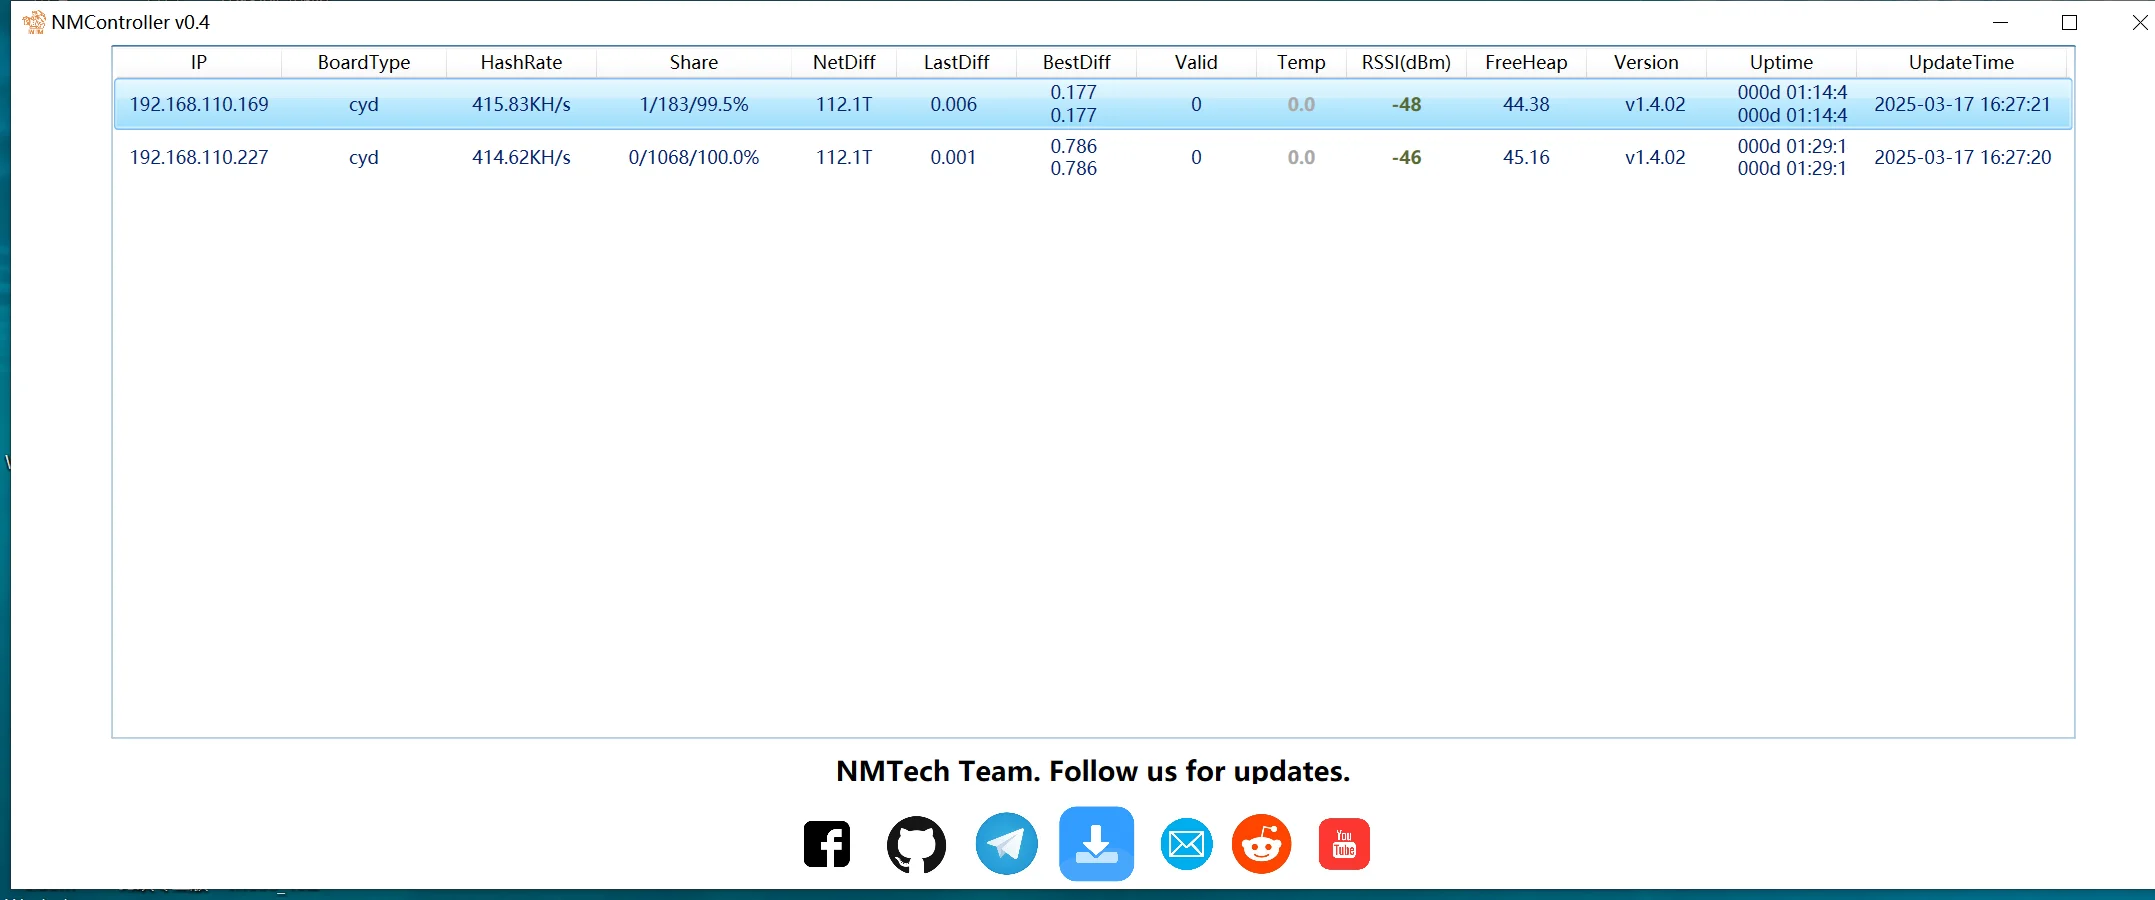2155x900 pixels.
Task: Click the Uptime column header
Action: 1781,62
